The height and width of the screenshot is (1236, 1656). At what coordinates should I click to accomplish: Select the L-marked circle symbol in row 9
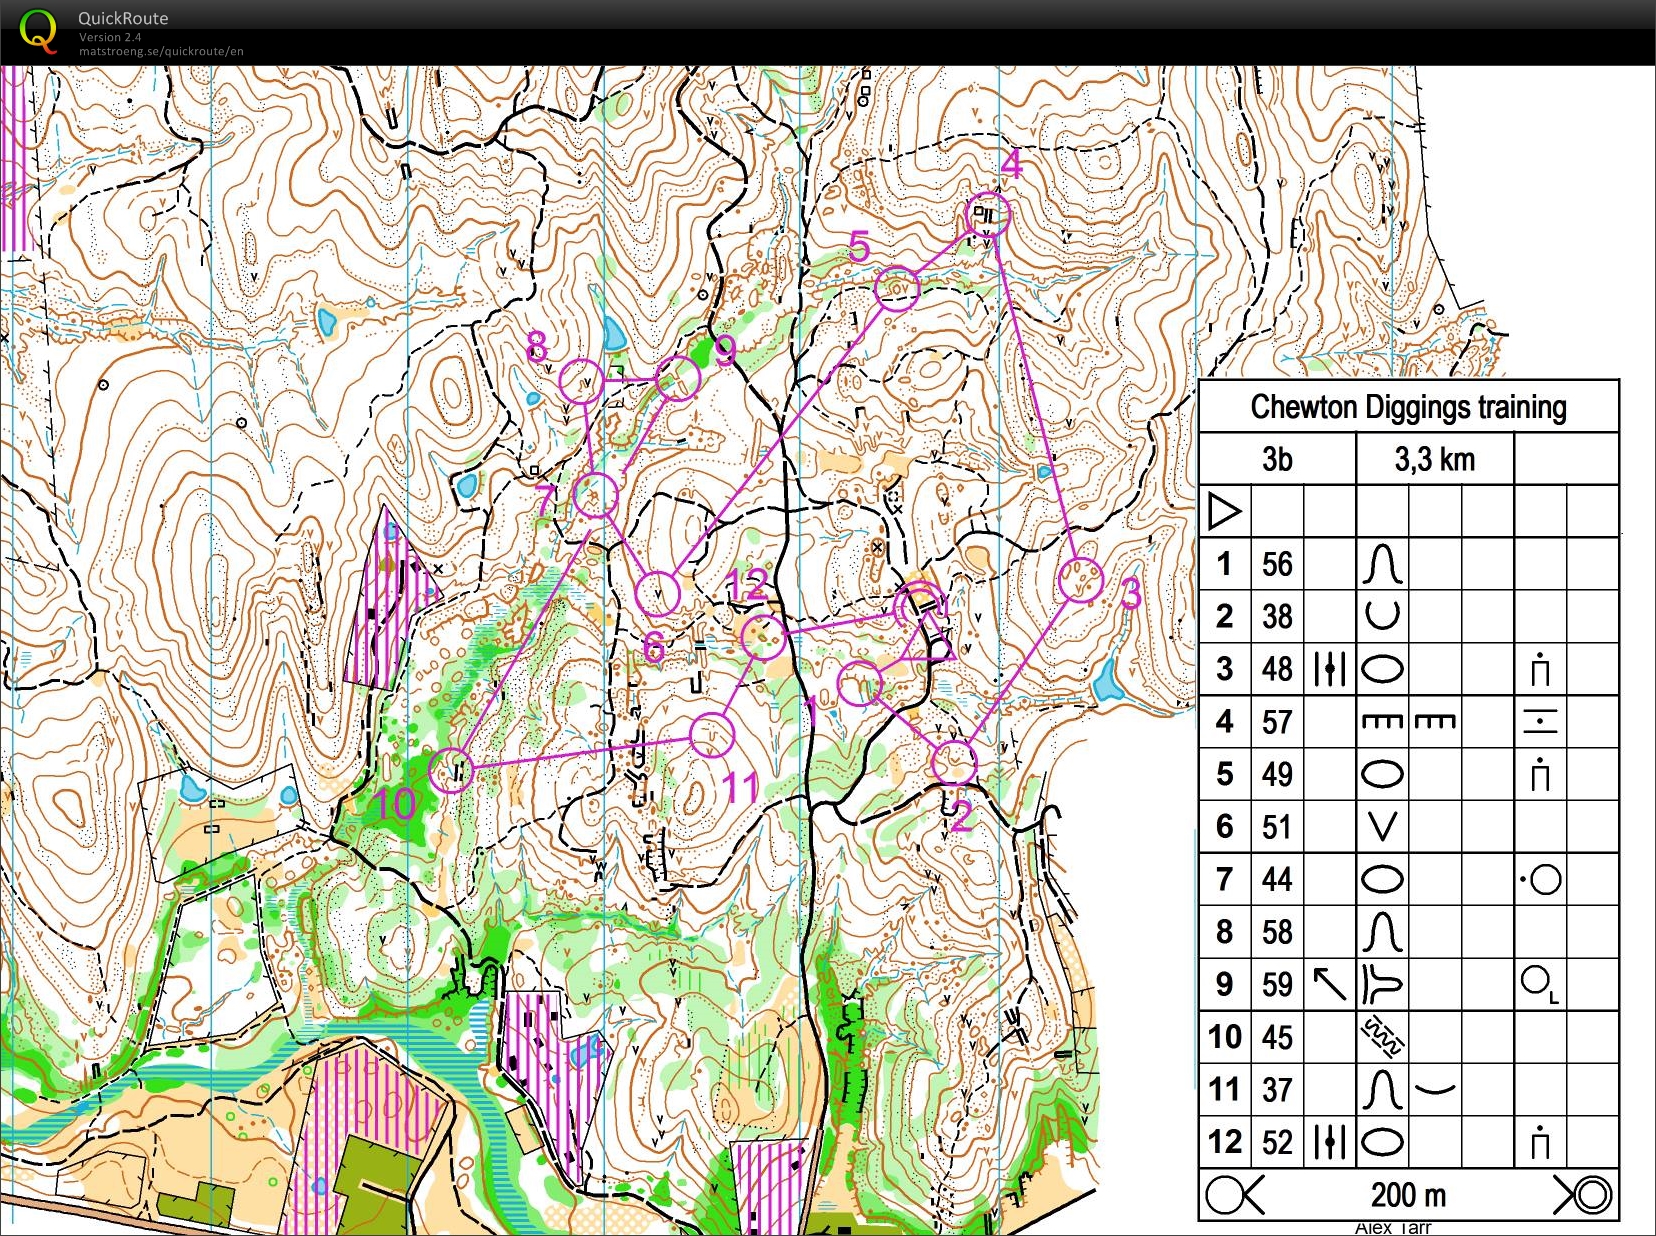pos(1539,984)
